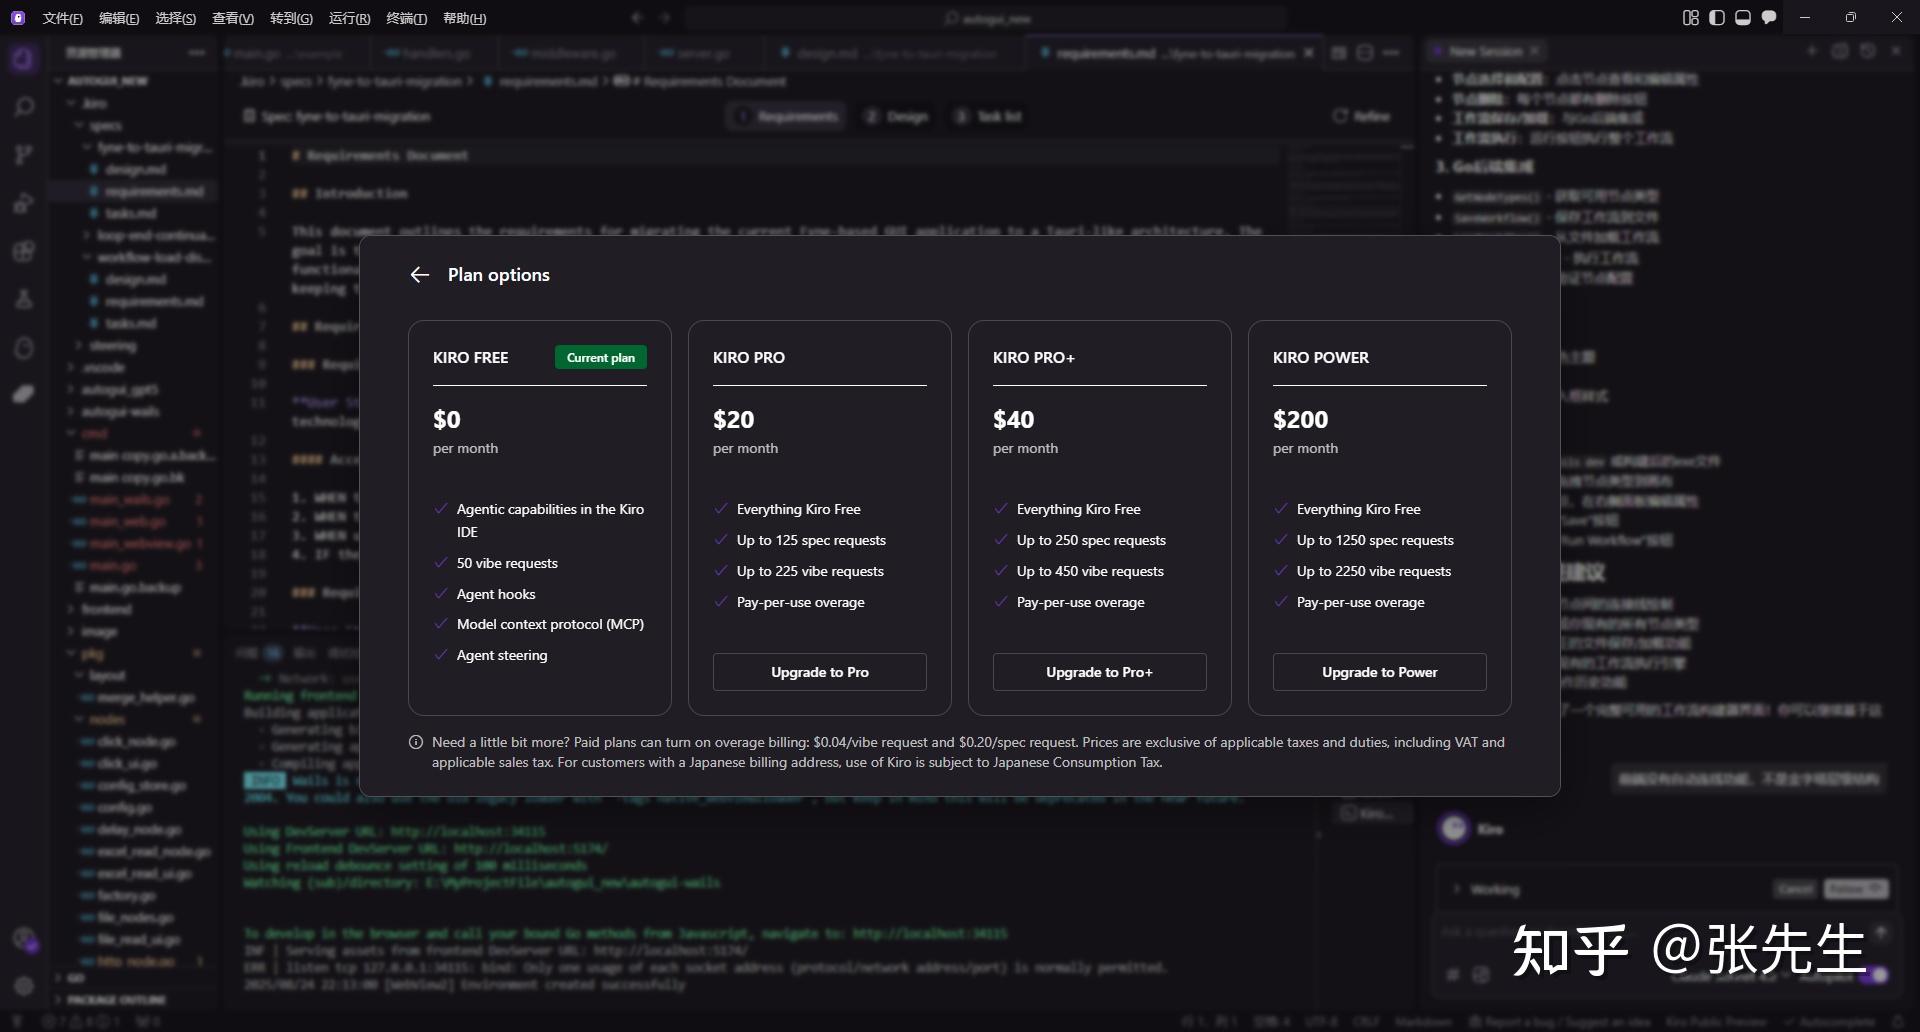Open the 终端(T) menu
Screen dimensions: 1920x1032
406,18
